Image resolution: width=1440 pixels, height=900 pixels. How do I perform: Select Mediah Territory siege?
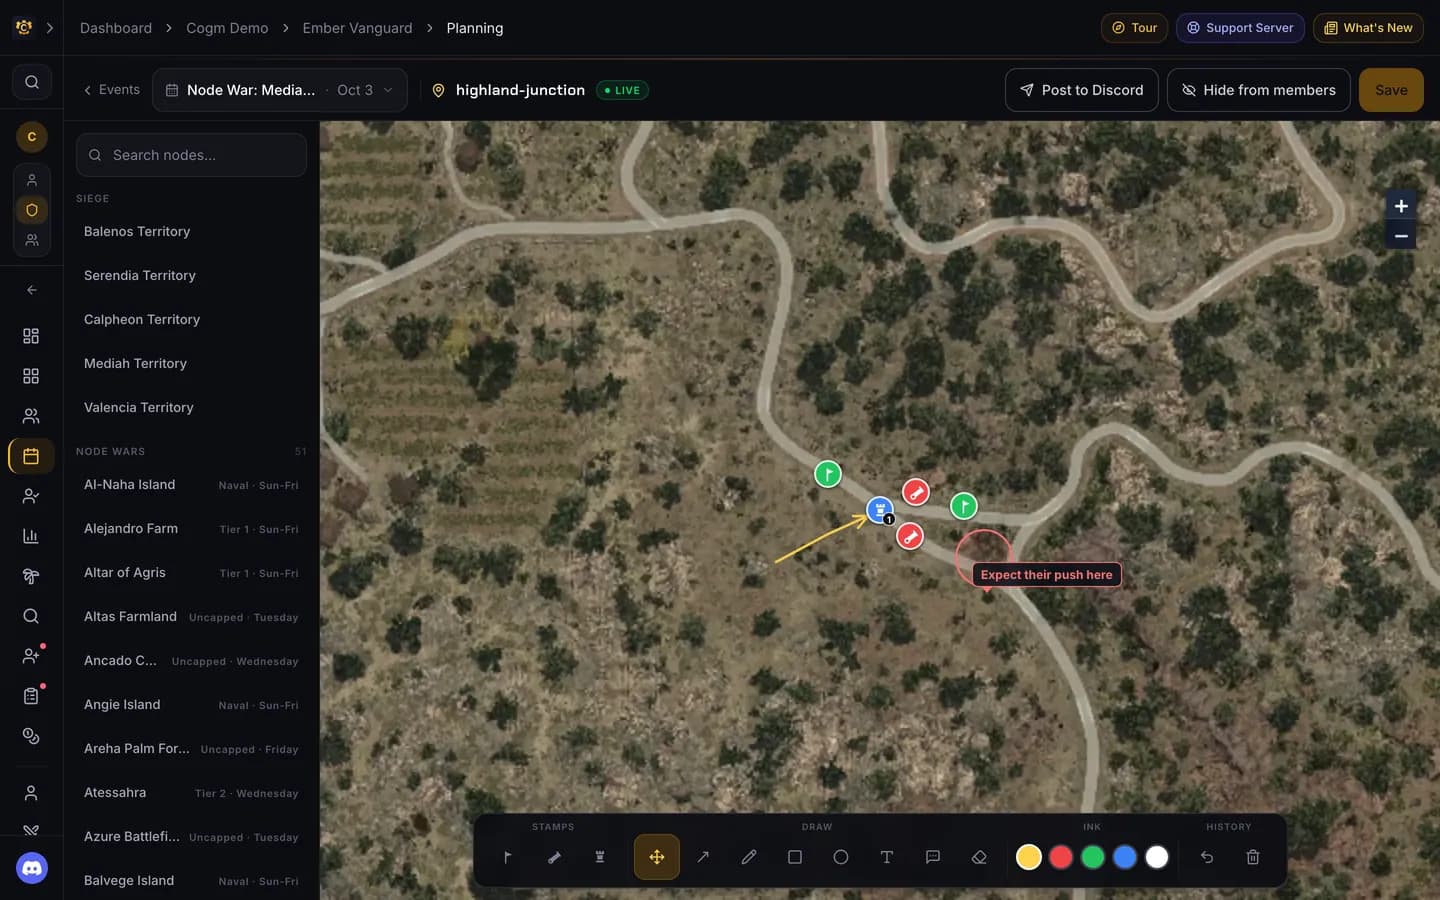pos(191,363)
